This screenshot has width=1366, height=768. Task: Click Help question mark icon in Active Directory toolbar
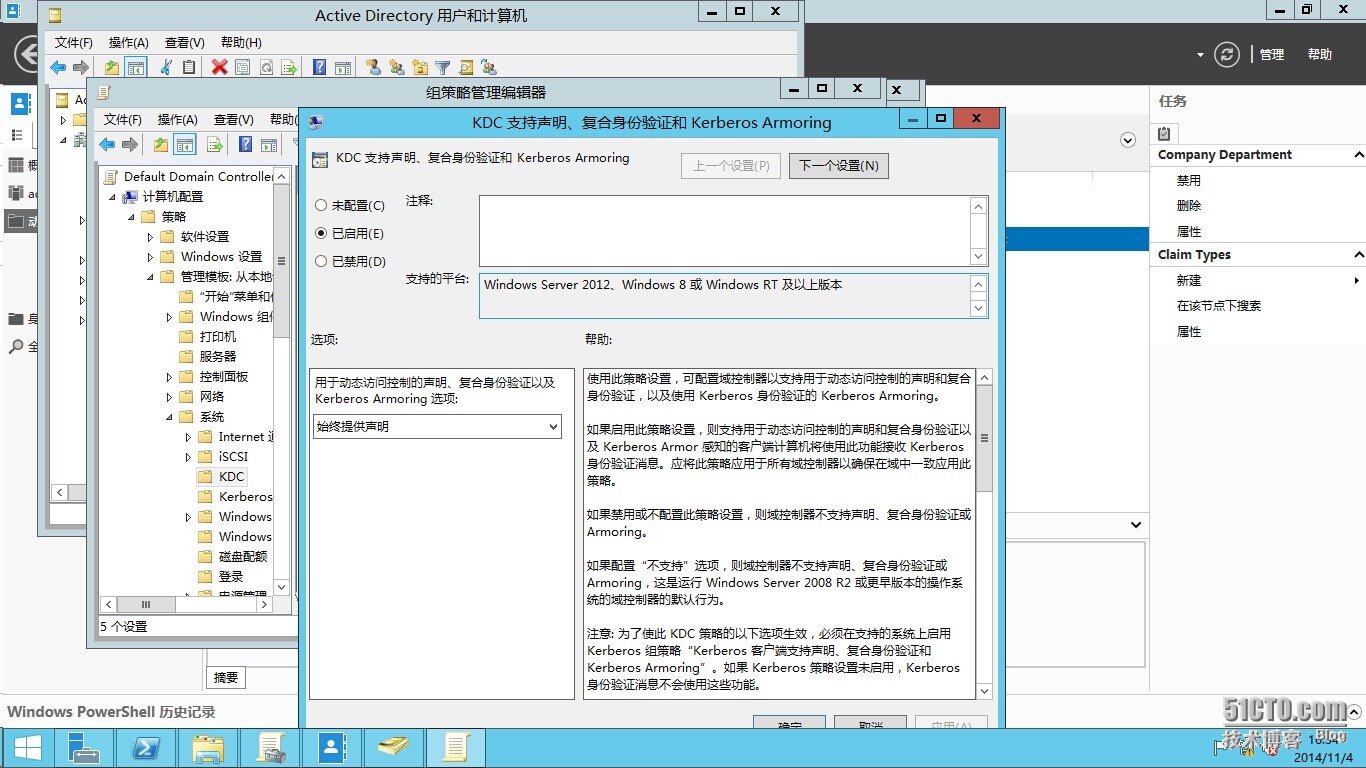(319, 67)
